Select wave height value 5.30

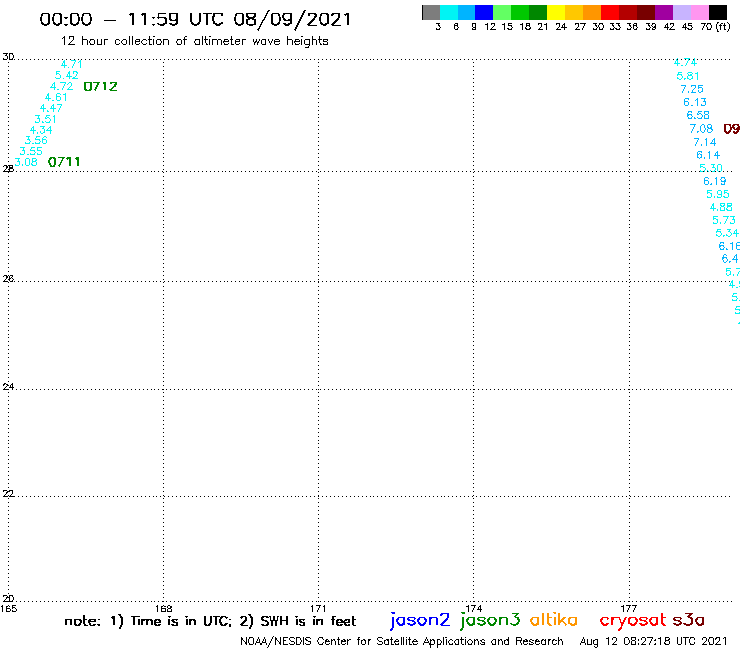pos(711,168)
